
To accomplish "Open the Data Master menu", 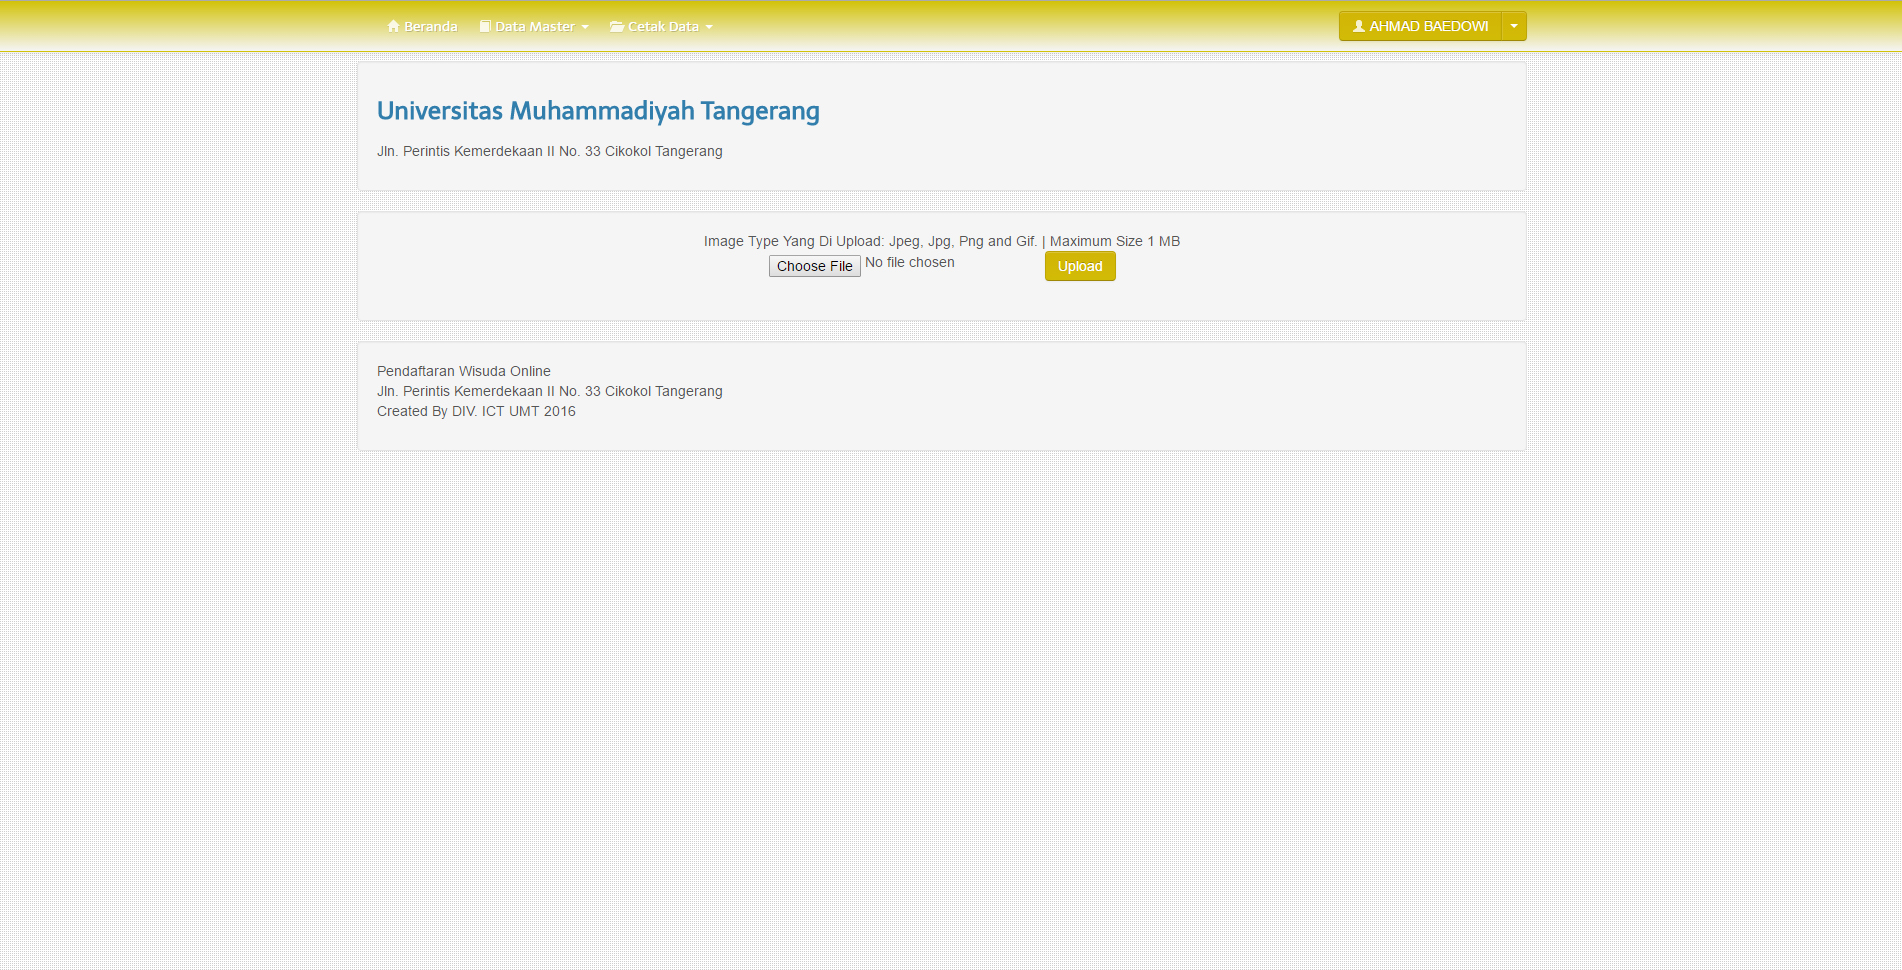I will click(534, 26).
